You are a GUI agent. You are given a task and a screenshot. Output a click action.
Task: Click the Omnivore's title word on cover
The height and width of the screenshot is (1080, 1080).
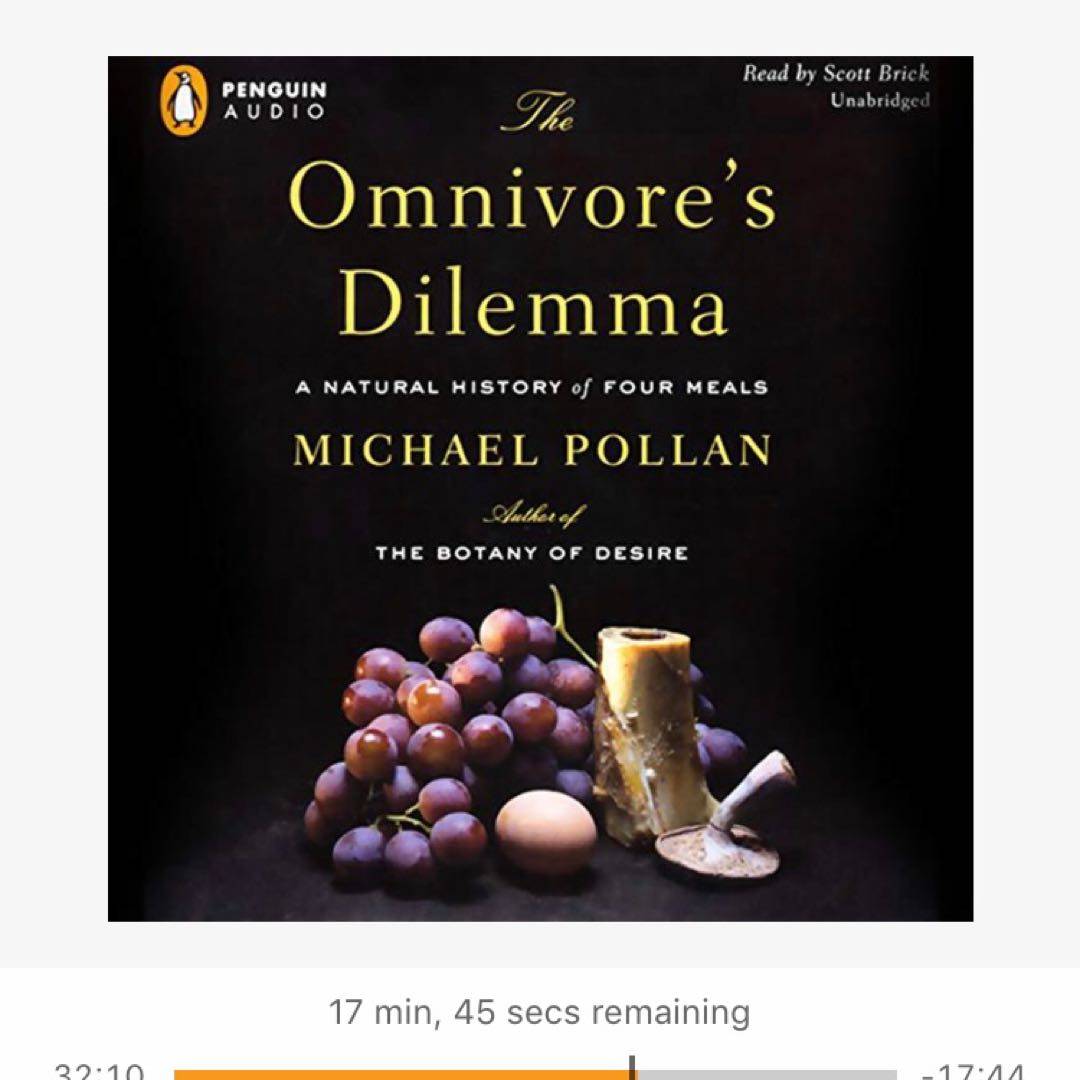click(x=533, y=196)
